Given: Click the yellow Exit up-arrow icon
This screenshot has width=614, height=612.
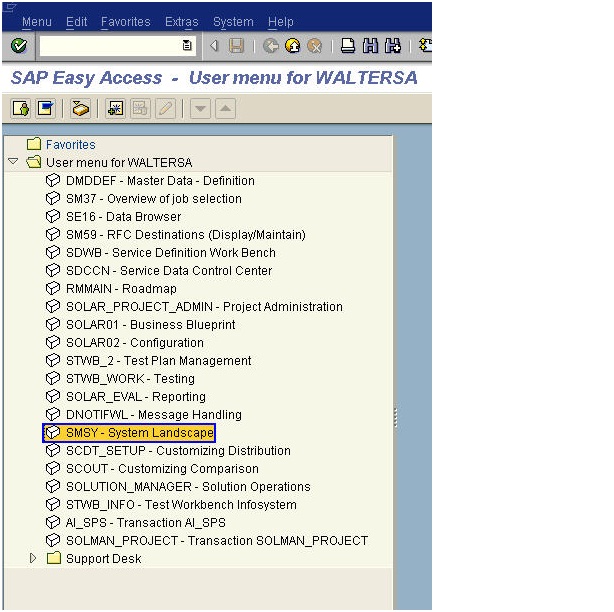Looking at the screenshot, I should 293,46.
